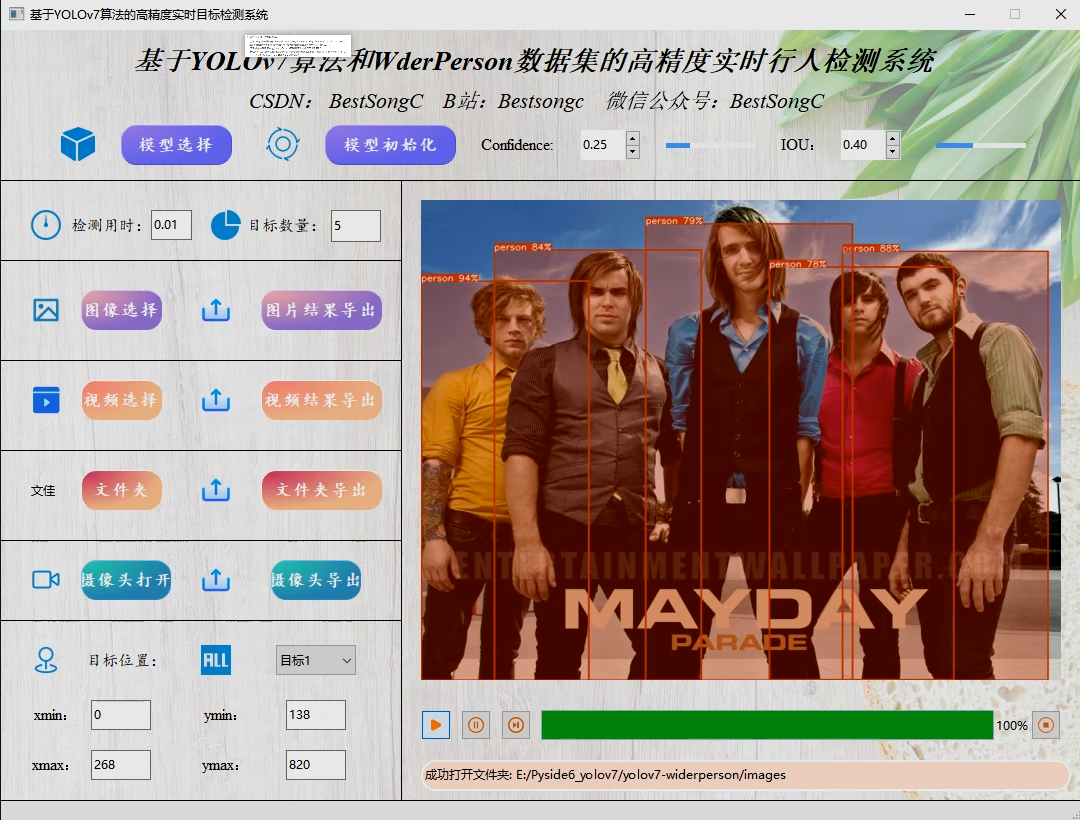Pause detection with the pause button
The width and height of the screenshot is (1080, 820).
click(476, 725)
